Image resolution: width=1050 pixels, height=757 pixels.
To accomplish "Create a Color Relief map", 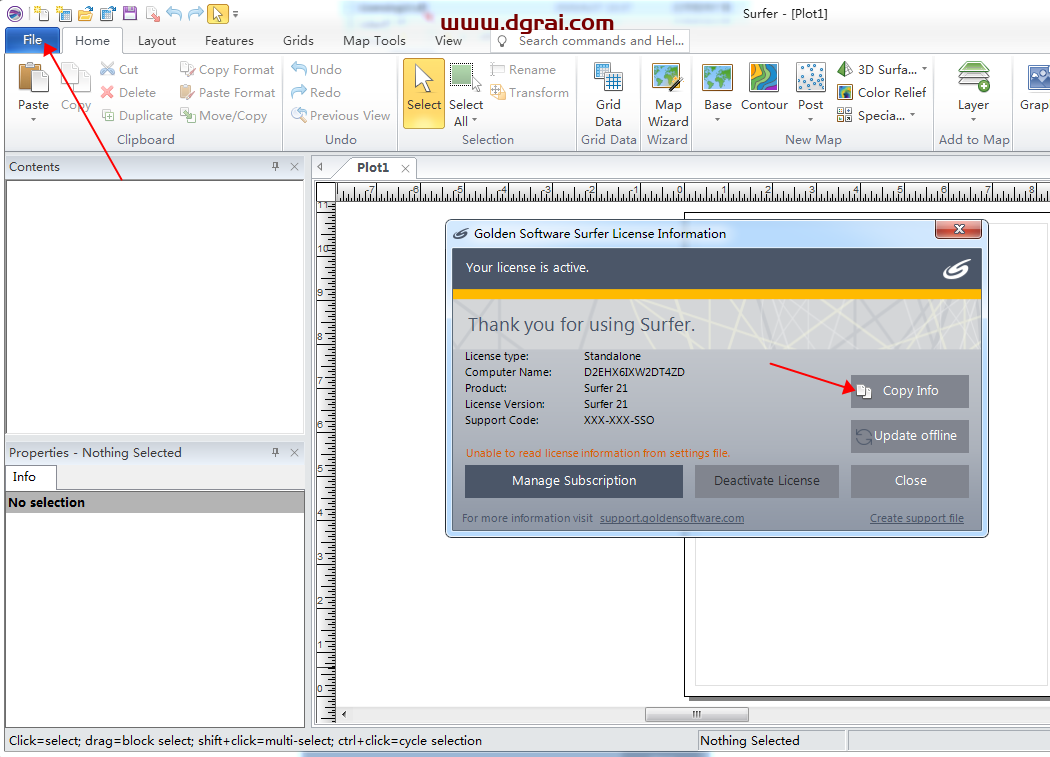I will pos(882,92).
